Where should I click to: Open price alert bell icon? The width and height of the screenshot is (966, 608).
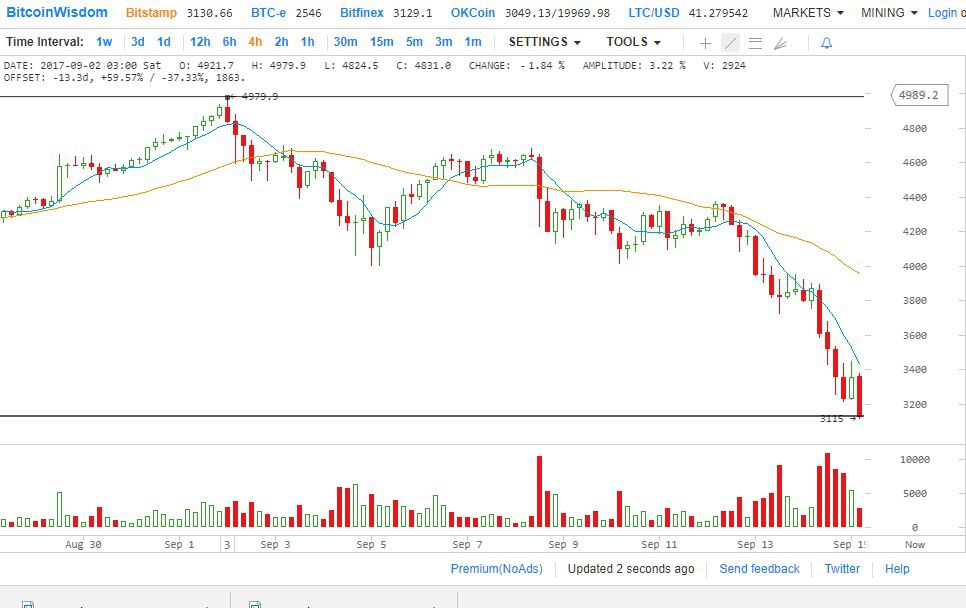pos(827,43)
